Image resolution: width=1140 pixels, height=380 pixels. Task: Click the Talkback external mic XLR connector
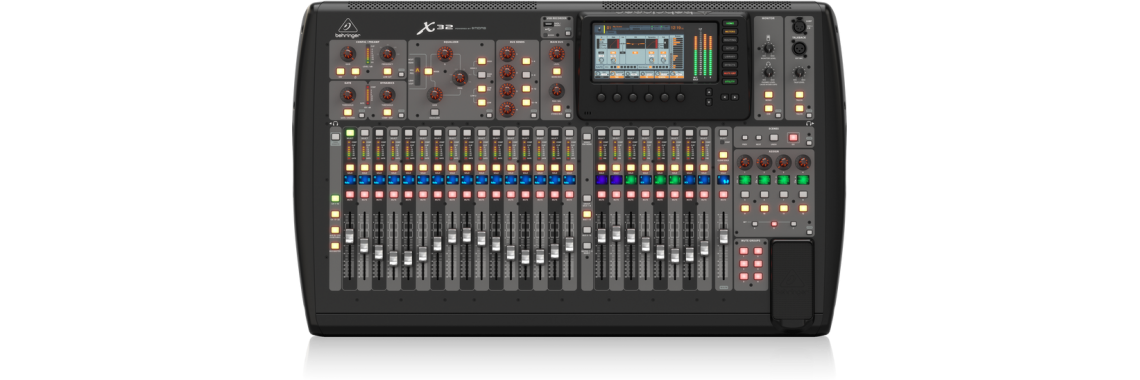point(799,49)
